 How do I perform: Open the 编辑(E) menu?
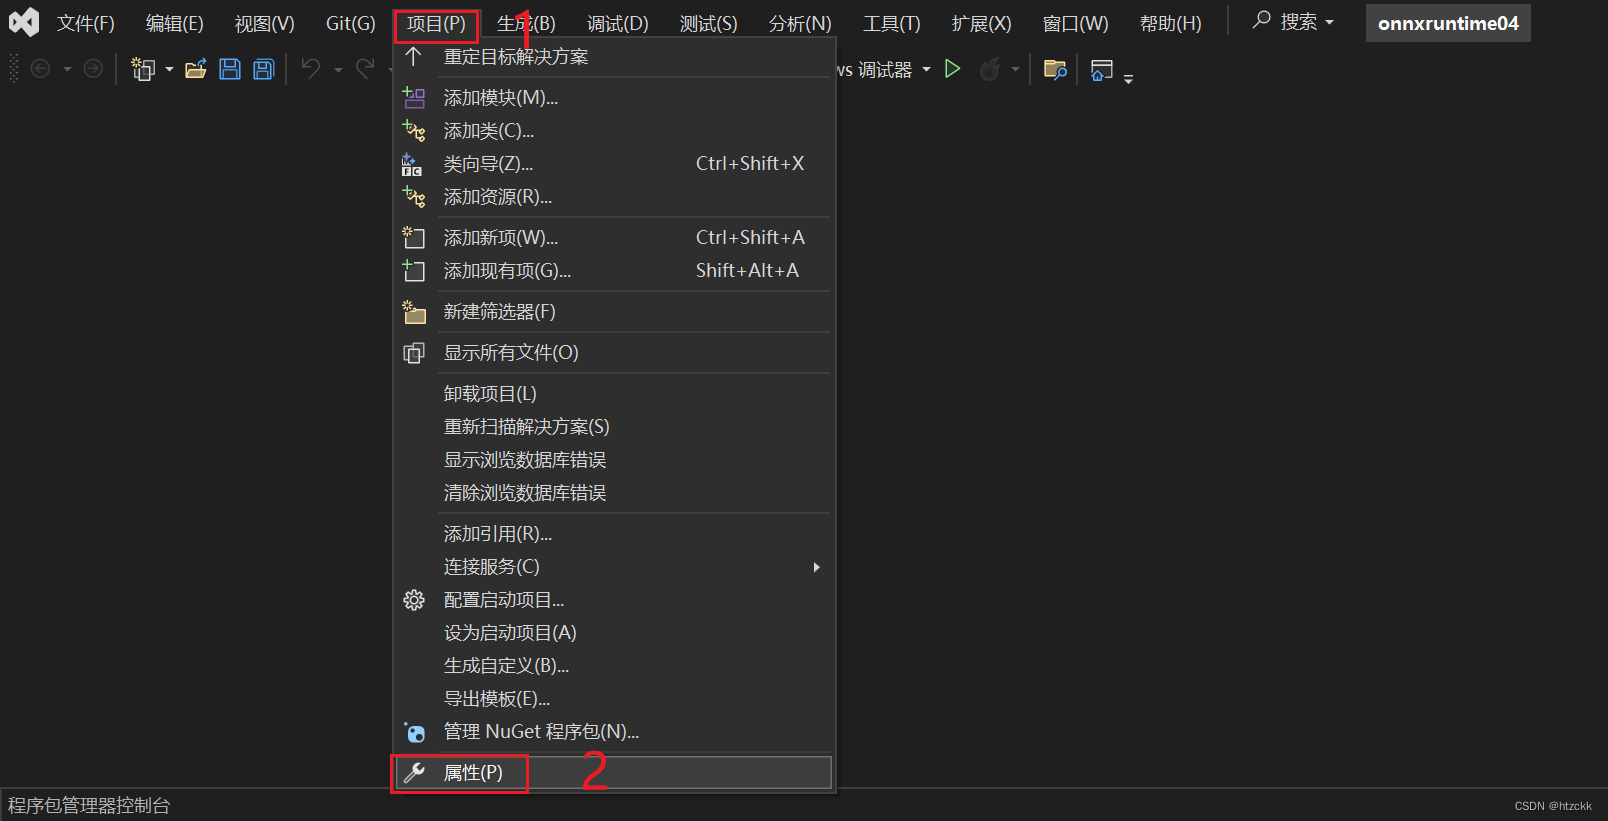pyautogui.click(x=175, y=23)
